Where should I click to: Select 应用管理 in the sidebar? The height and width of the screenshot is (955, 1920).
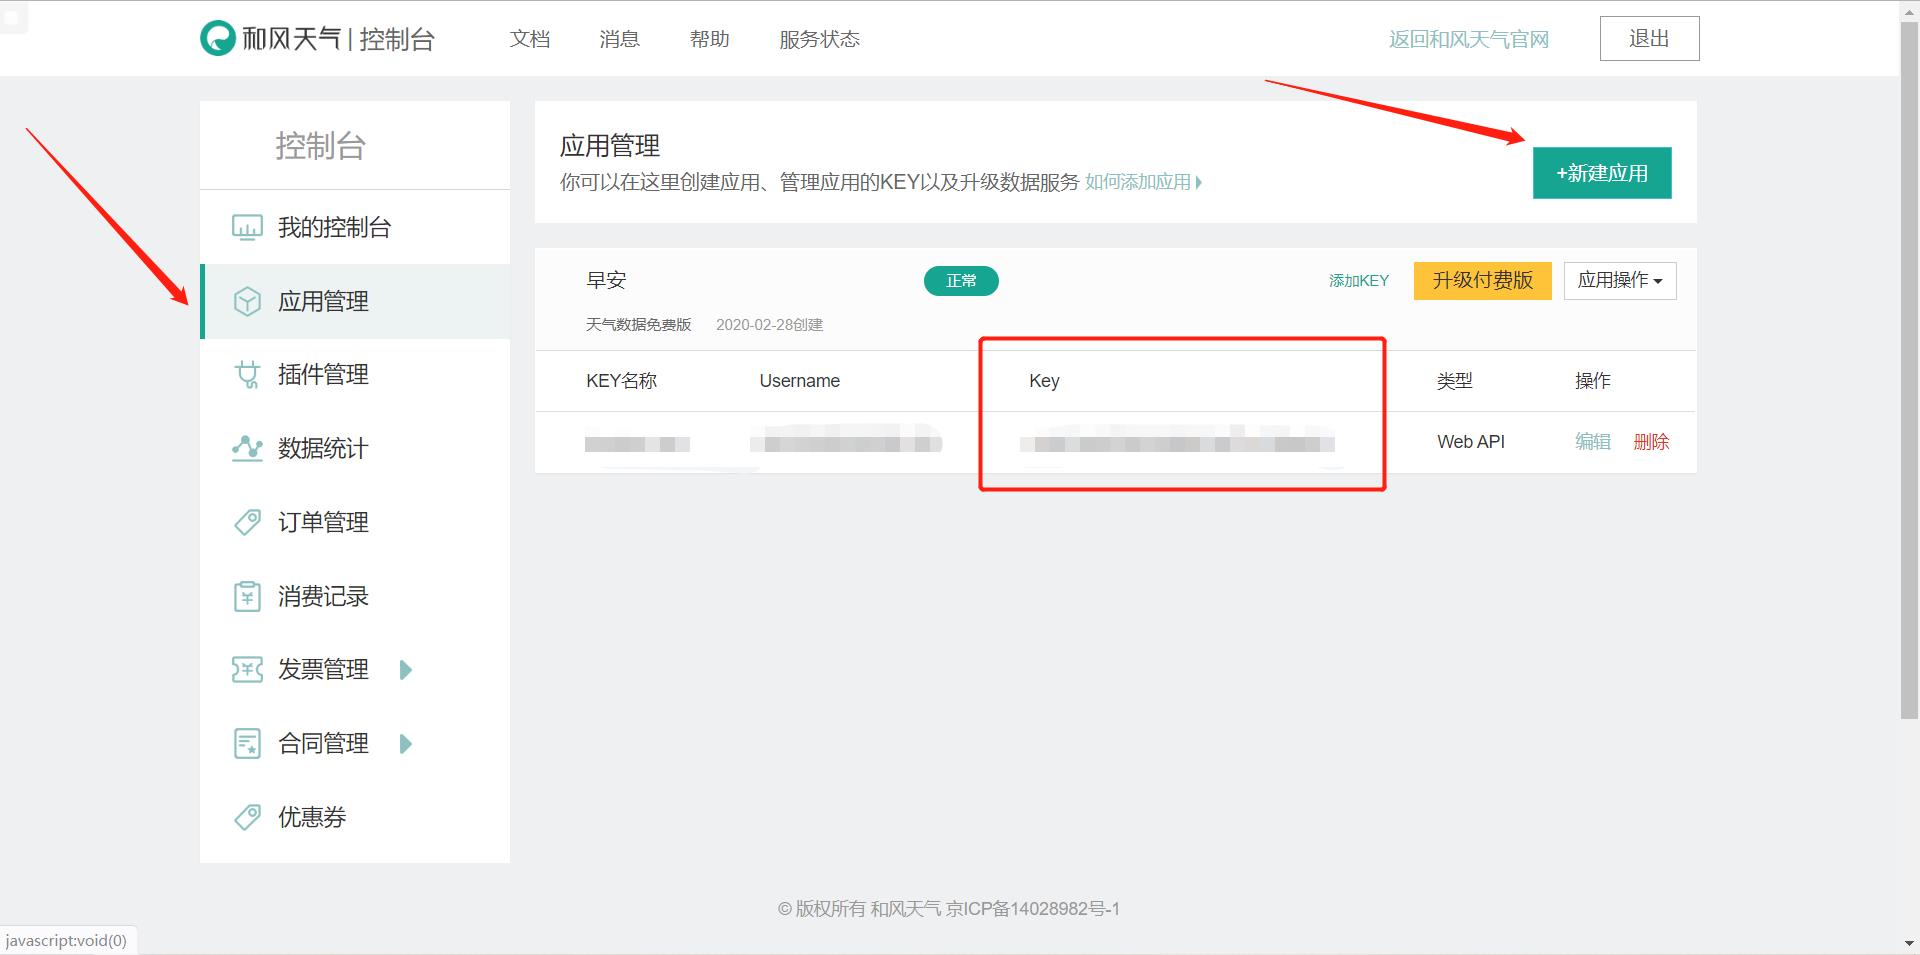click(x=355, y=301)
